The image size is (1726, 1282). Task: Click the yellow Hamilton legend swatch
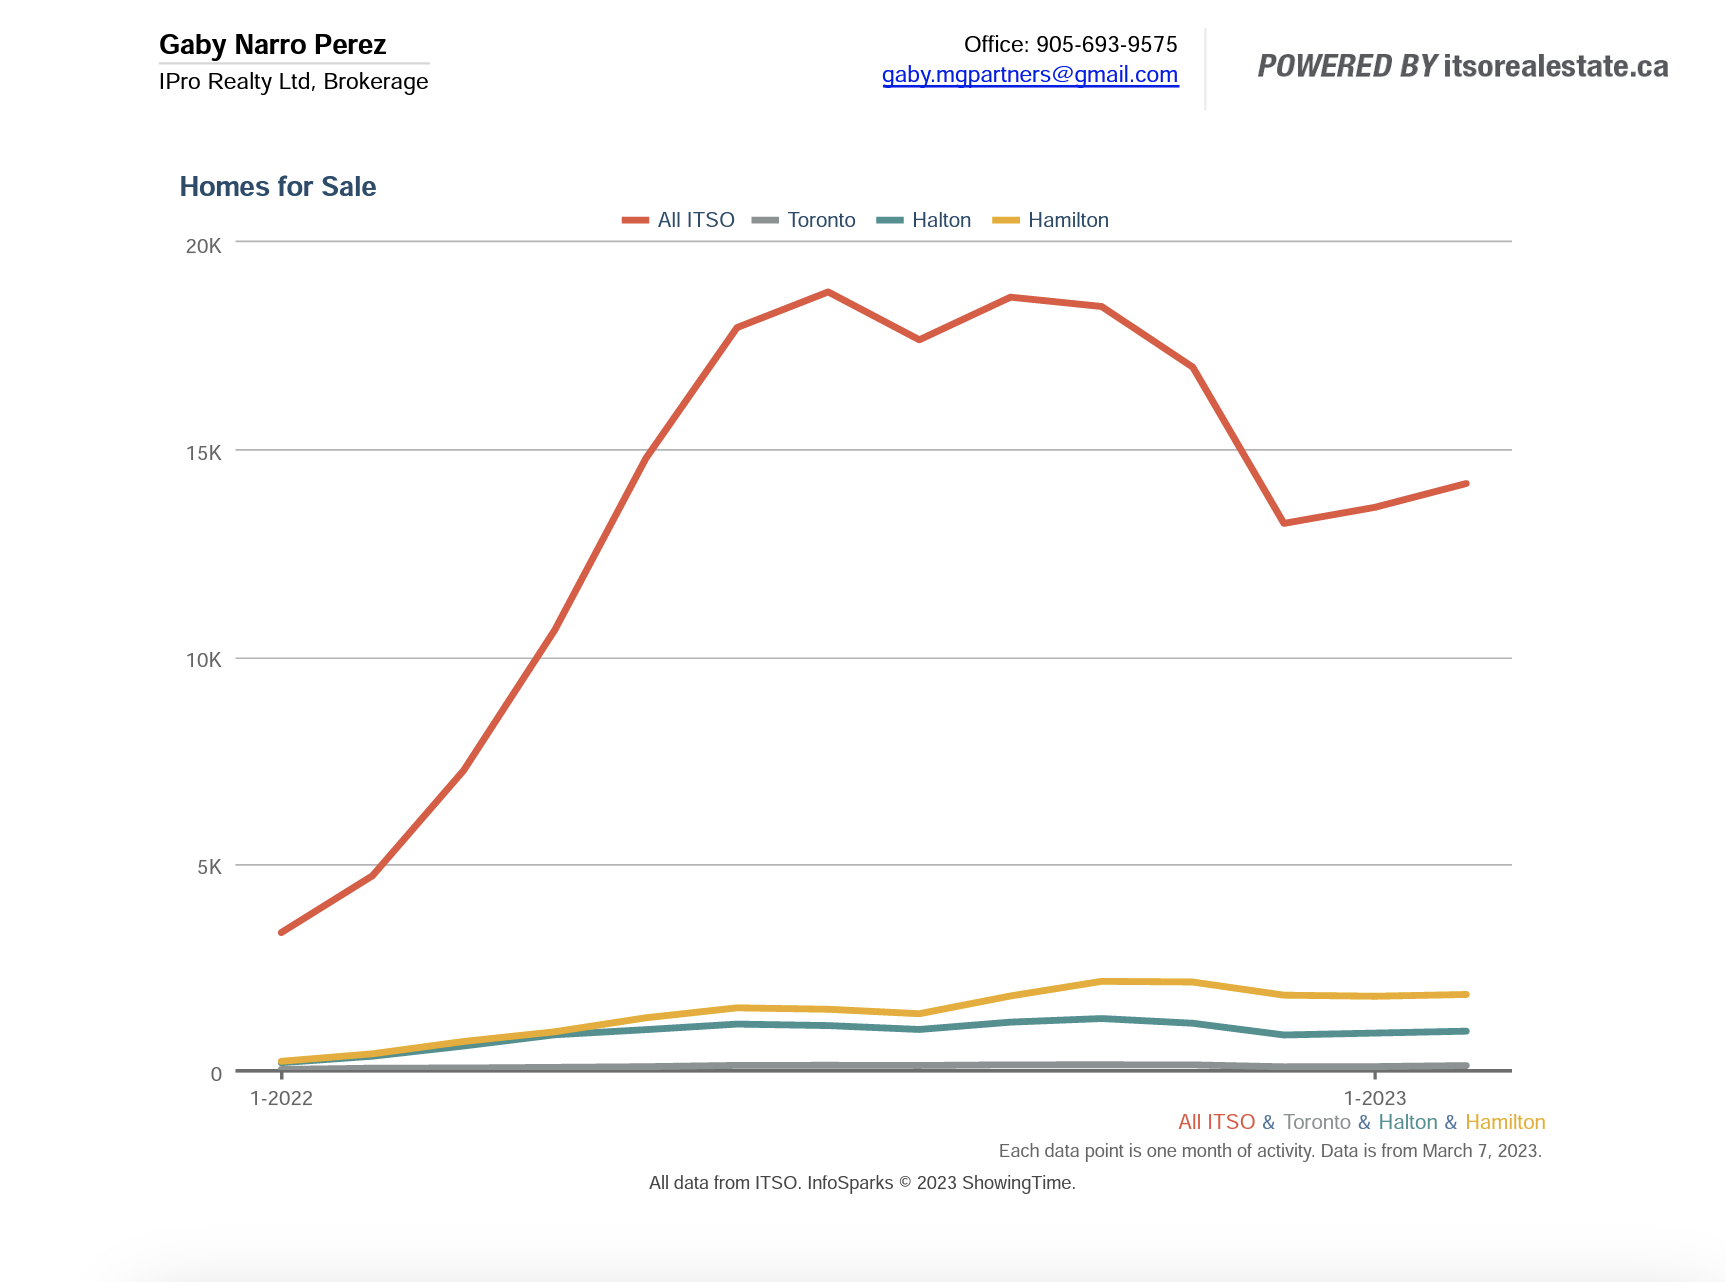tap(1006, 220)
